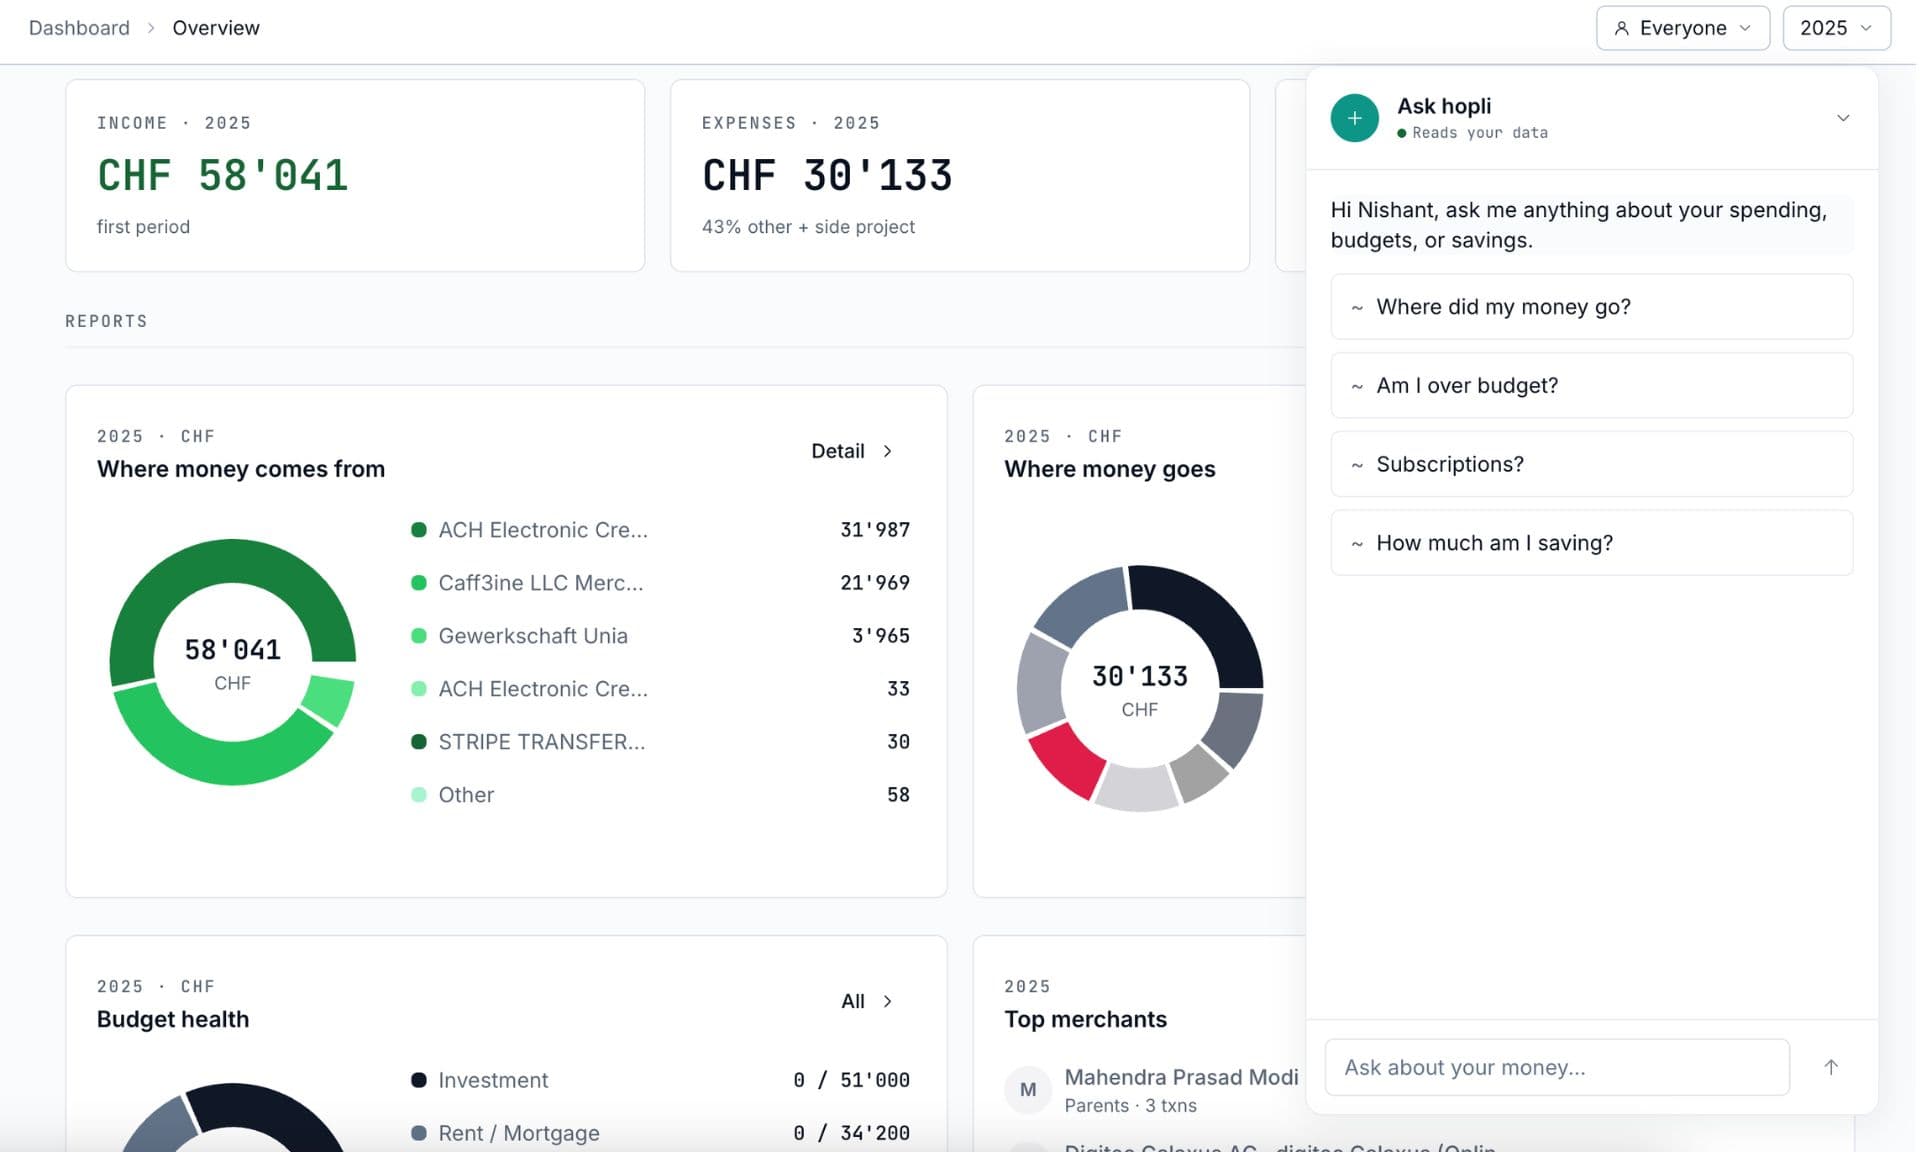
Task: Click the 0 / 51'000 budget value
Action: 851,1080
